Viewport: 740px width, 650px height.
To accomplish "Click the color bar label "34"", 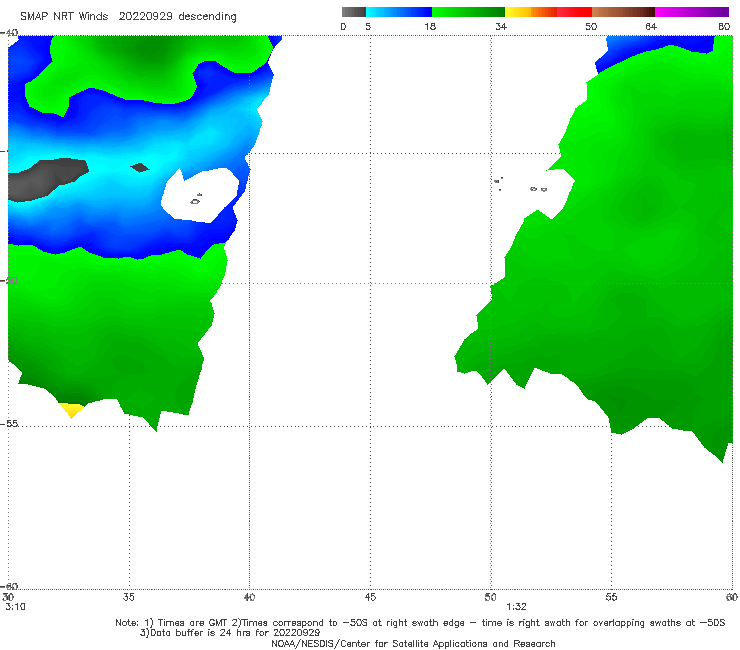I will tap(501, 26).
